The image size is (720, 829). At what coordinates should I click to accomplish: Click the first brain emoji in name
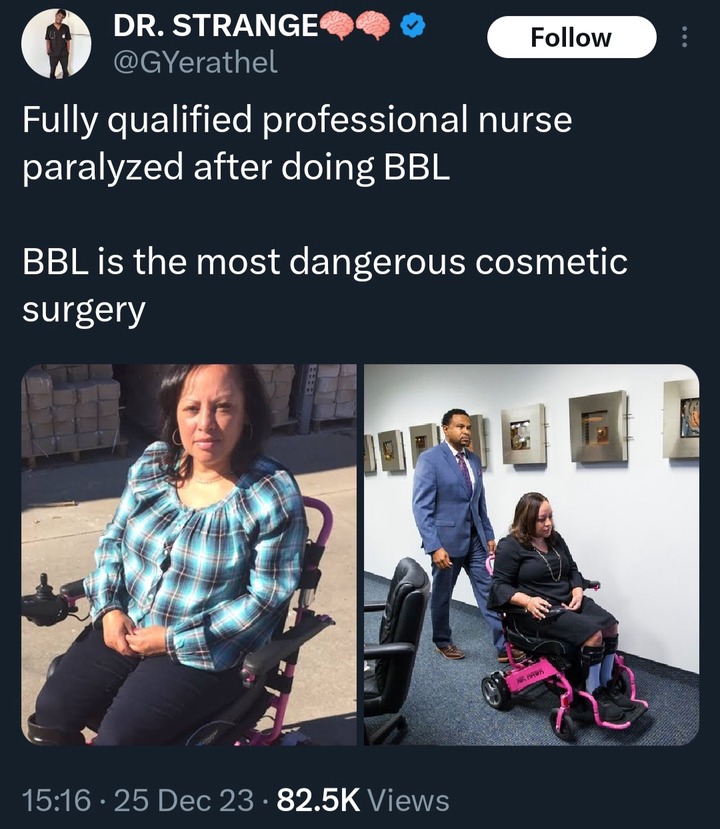(337, 25)
